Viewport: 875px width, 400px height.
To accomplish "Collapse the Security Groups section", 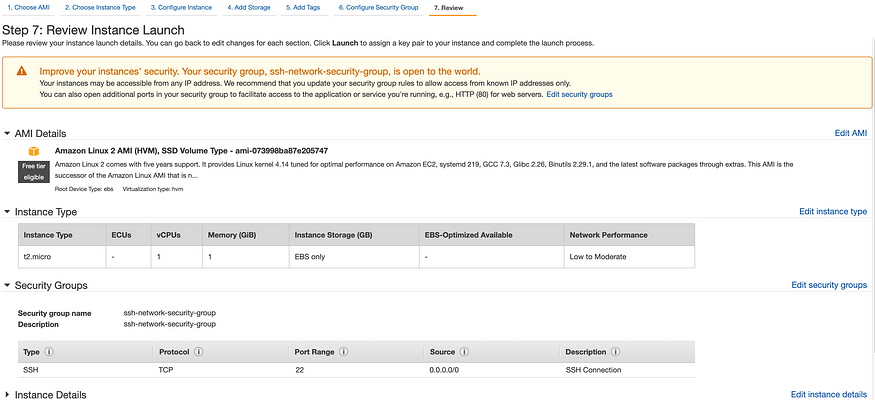I will [x=8, y=285].
